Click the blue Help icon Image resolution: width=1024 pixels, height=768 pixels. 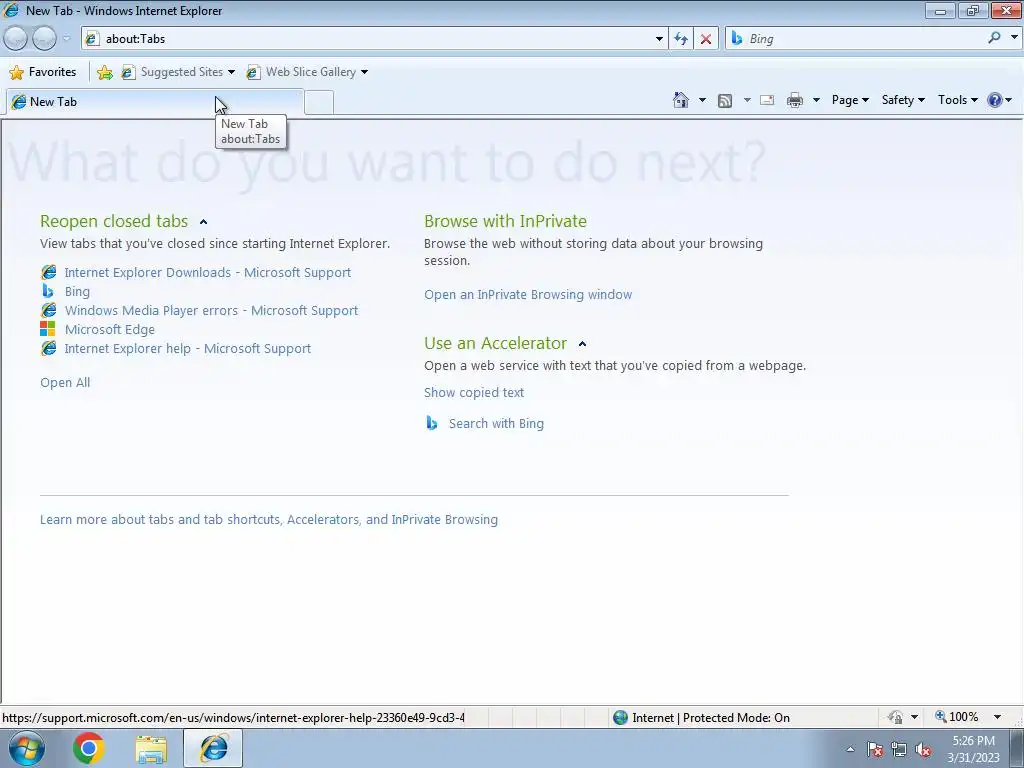tap(995, 100)
